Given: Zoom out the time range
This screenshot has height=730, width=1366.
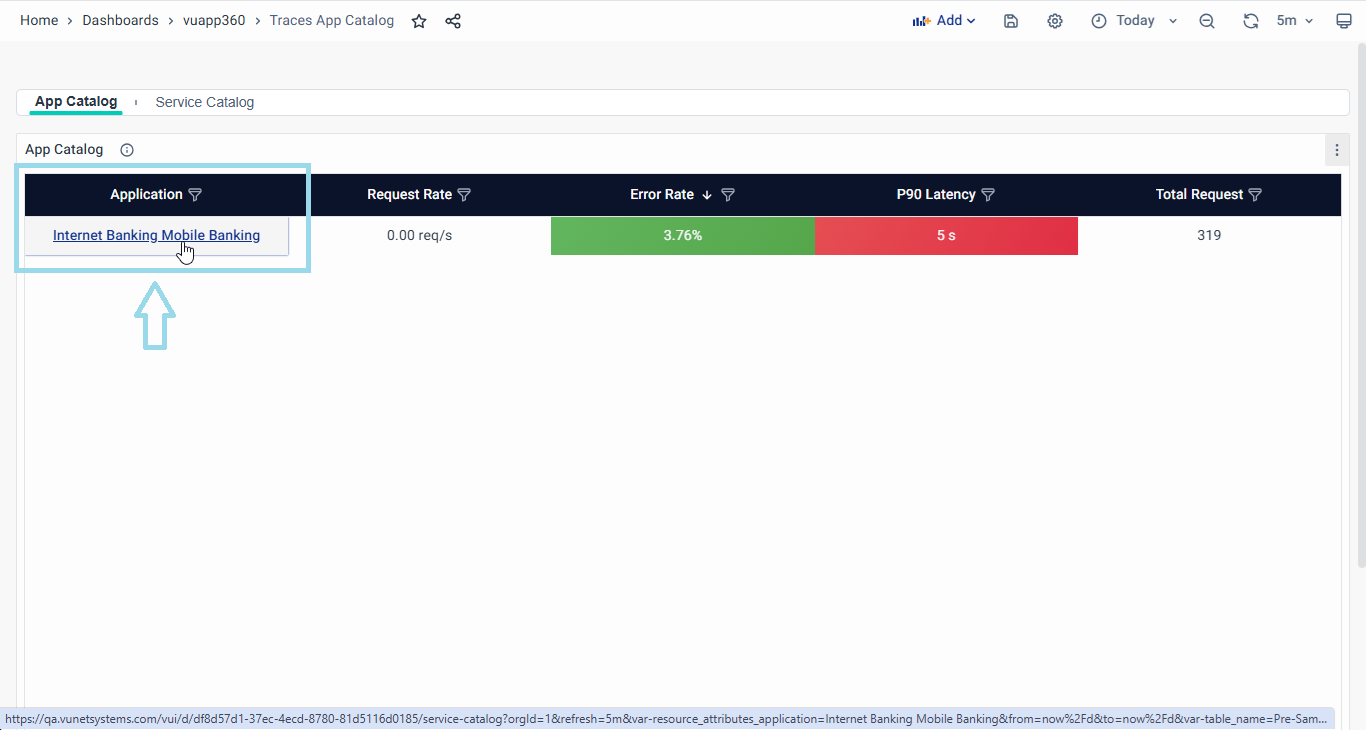Looking at the screenshot, I should 1207,21.
